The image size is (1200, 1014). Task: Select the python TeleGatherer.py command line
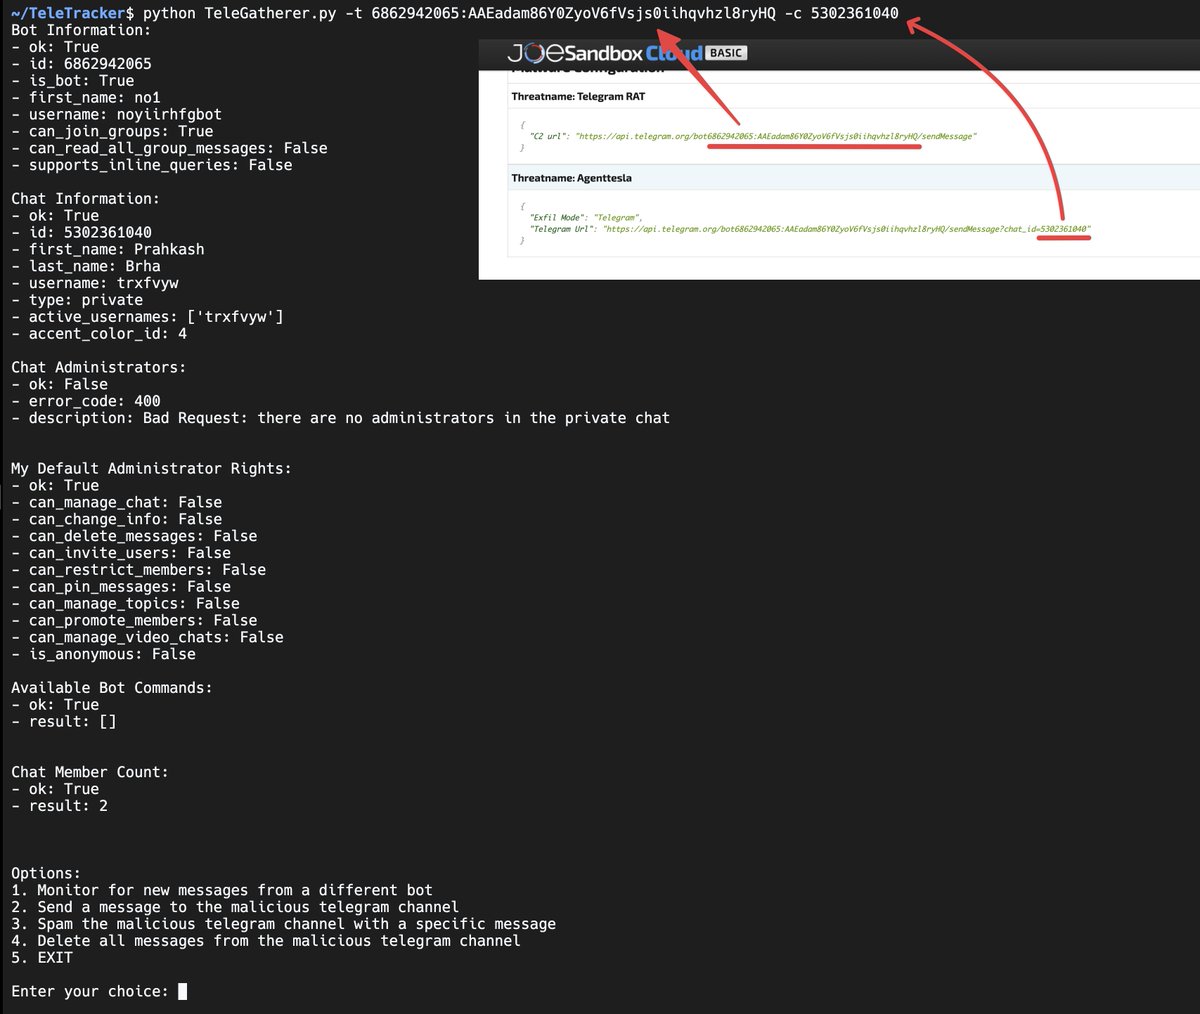coord(521,13)
